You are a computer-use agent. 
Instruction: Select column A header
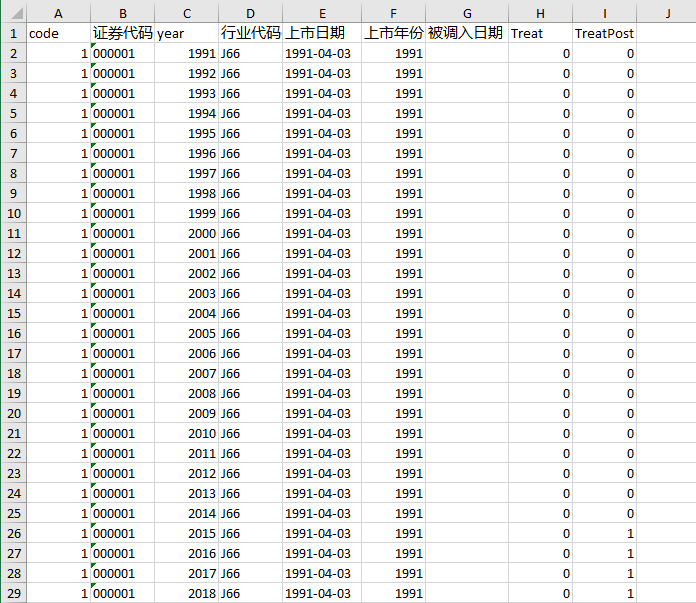click(58, 13)
